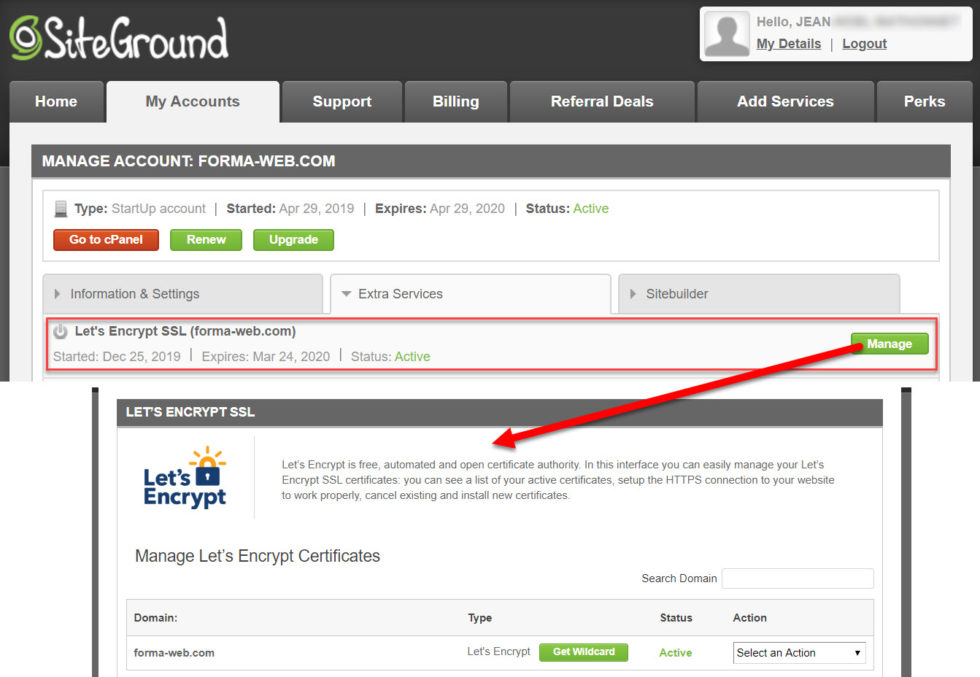
Task: Click the Let's Encrypt logo
Action: pyautogui.click(x=185, y=478)
